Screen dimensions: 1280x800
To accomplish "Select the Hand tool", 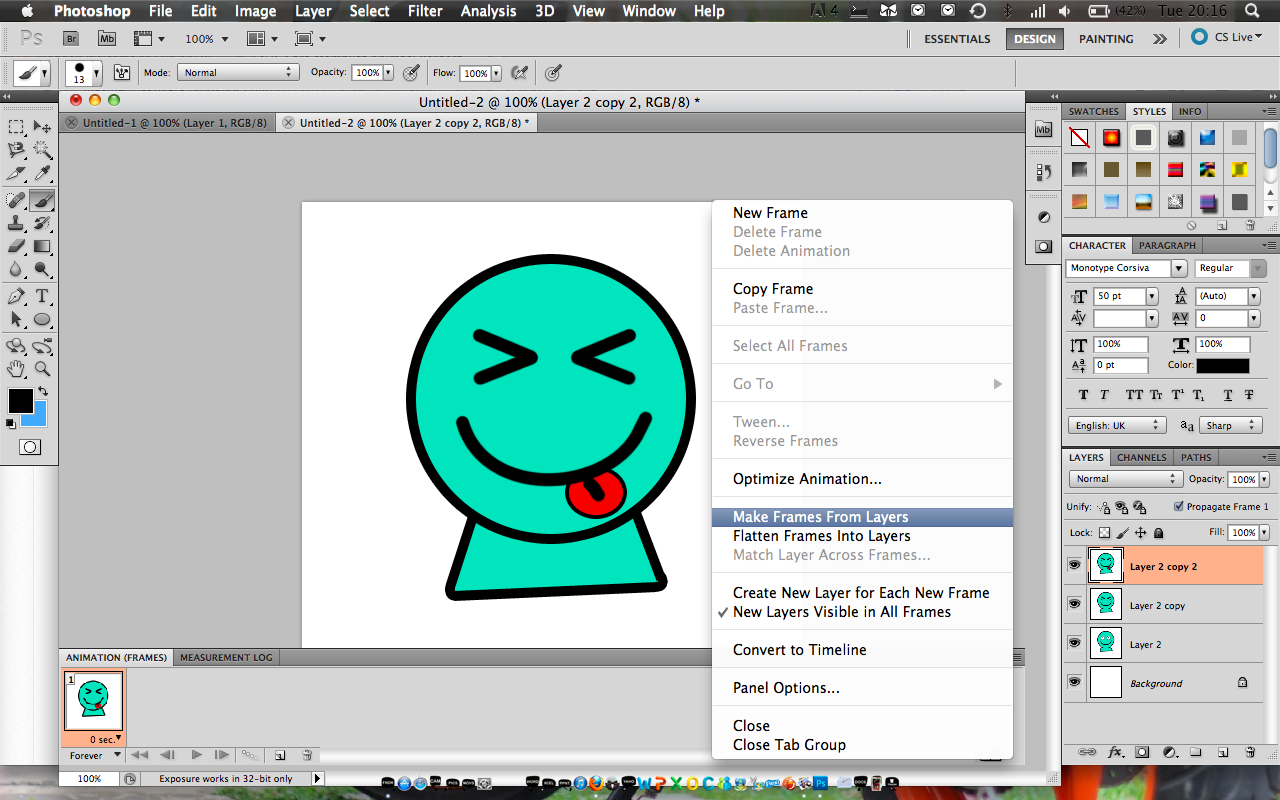I will (x=16, y=369).
